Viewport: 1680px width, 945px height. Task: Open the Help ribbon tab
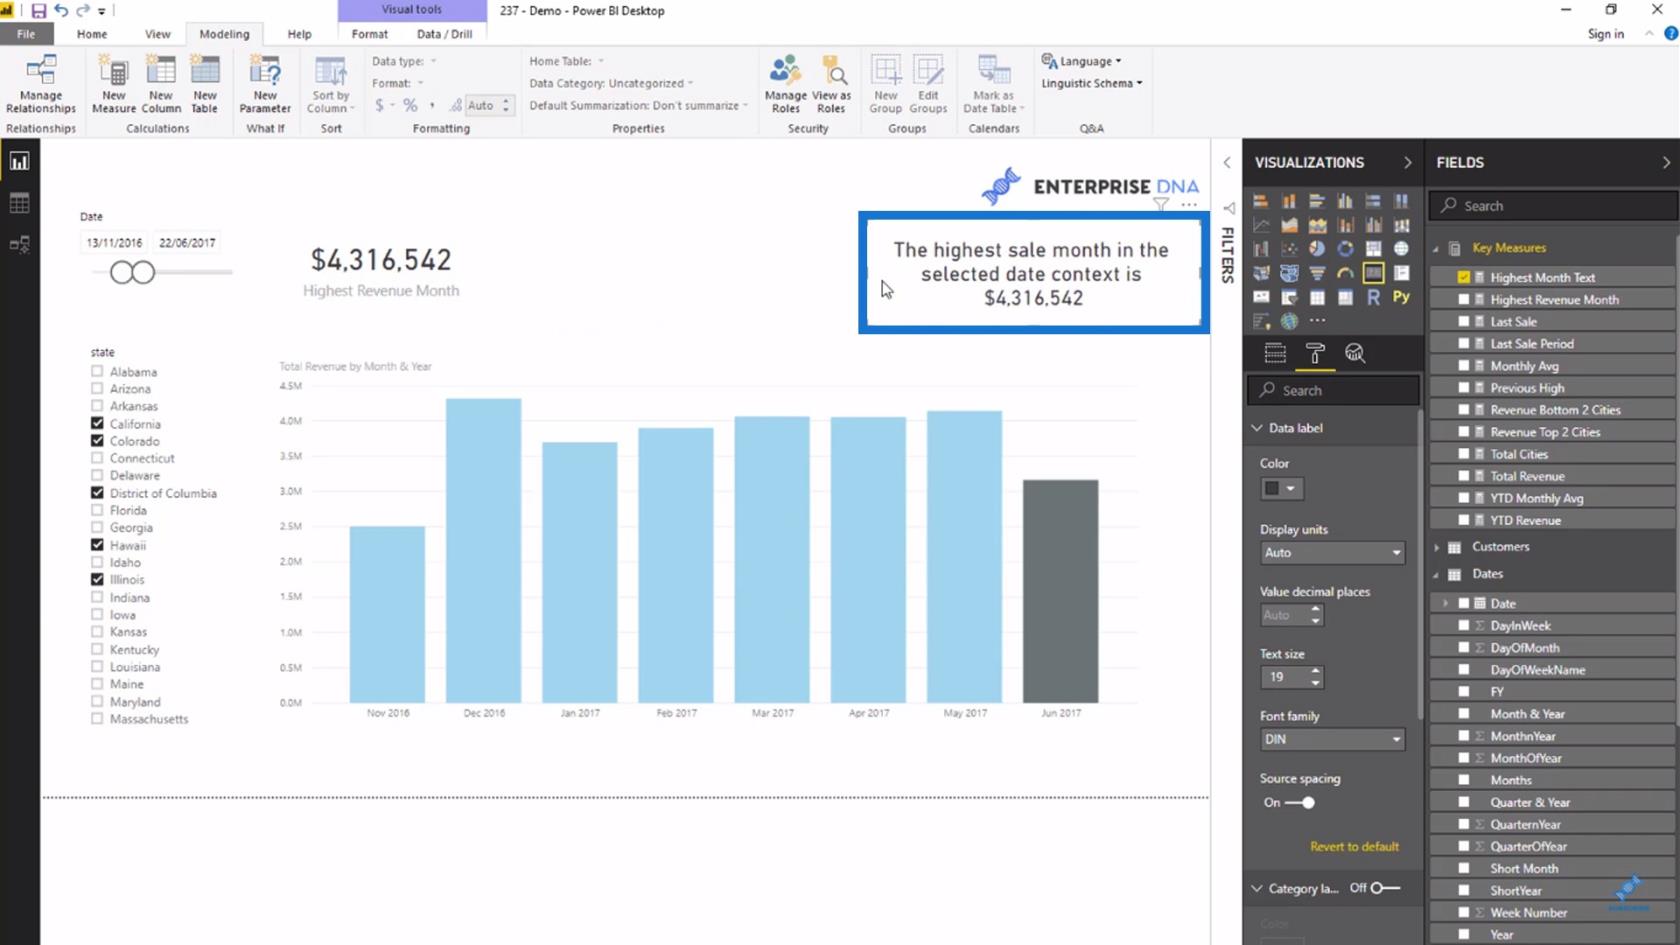point(300,34)
